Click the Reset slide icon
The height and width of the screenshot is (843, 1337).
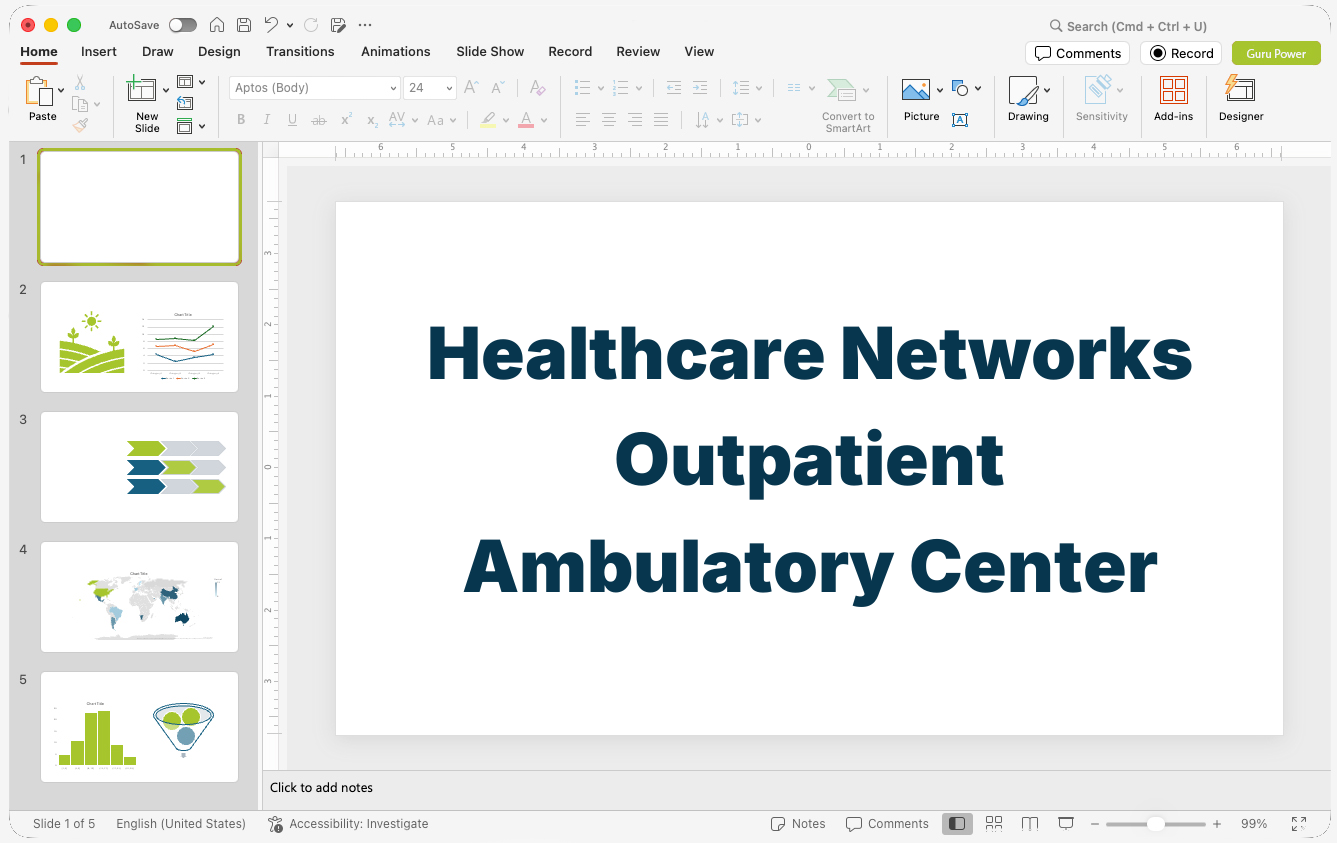click(185, 103)
